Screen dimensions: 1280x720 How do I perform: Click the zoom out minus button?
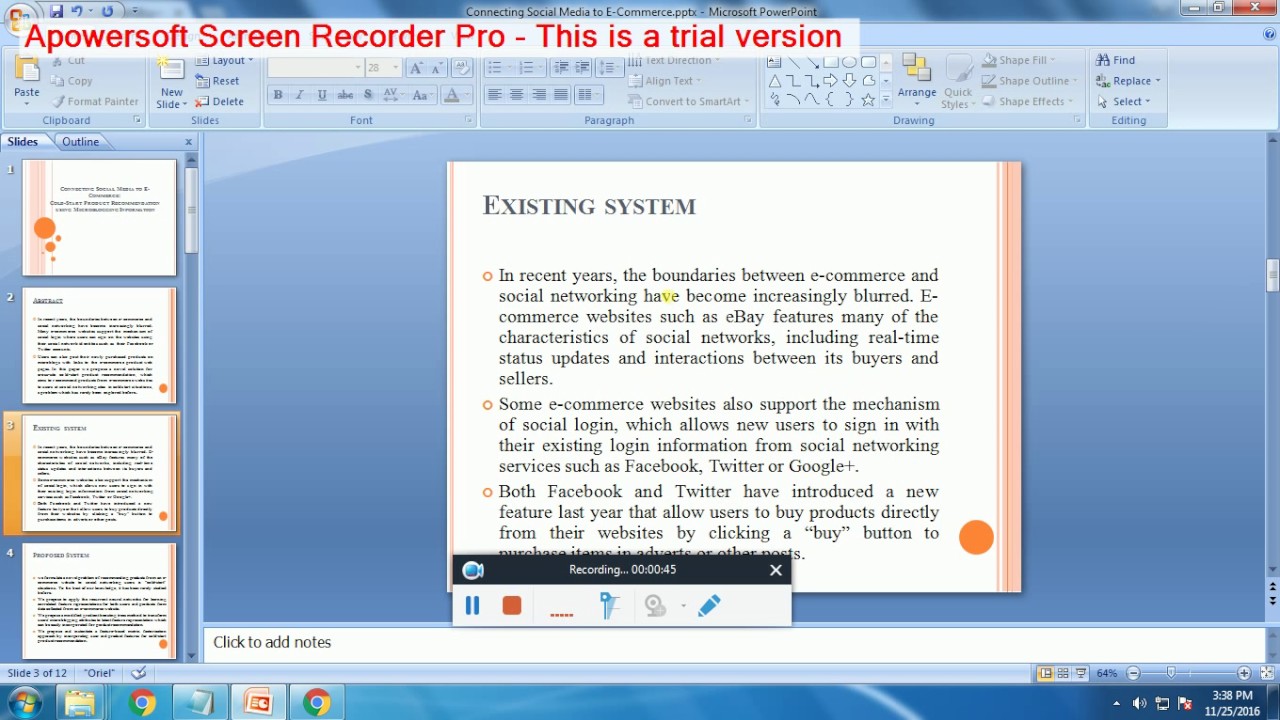(x=1134, y=673)
